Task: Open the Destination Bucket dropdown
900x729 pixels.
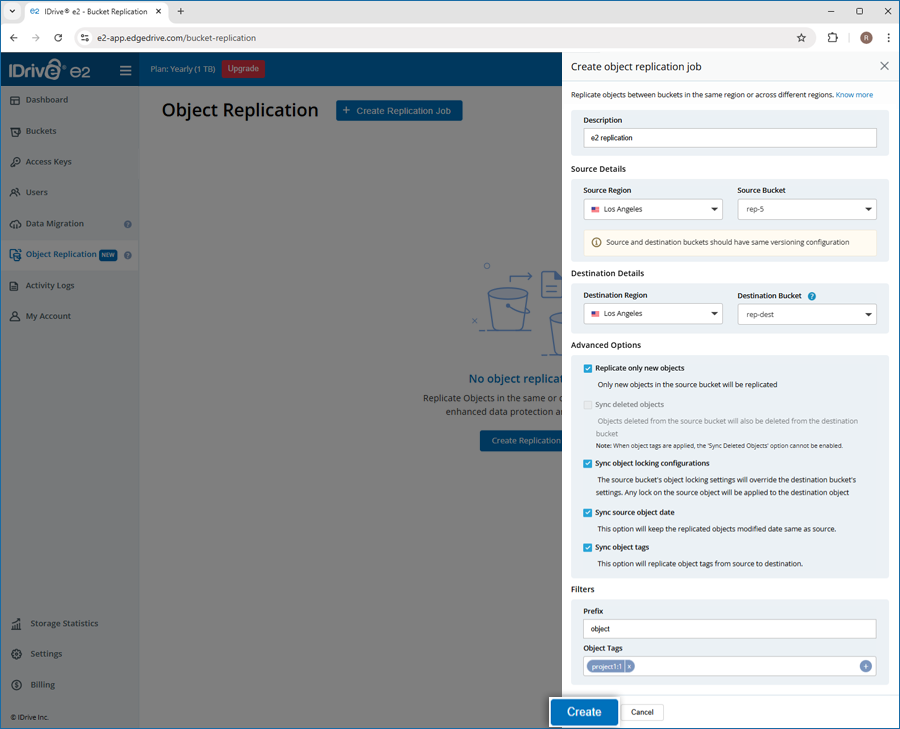Action: click(806, 315)
